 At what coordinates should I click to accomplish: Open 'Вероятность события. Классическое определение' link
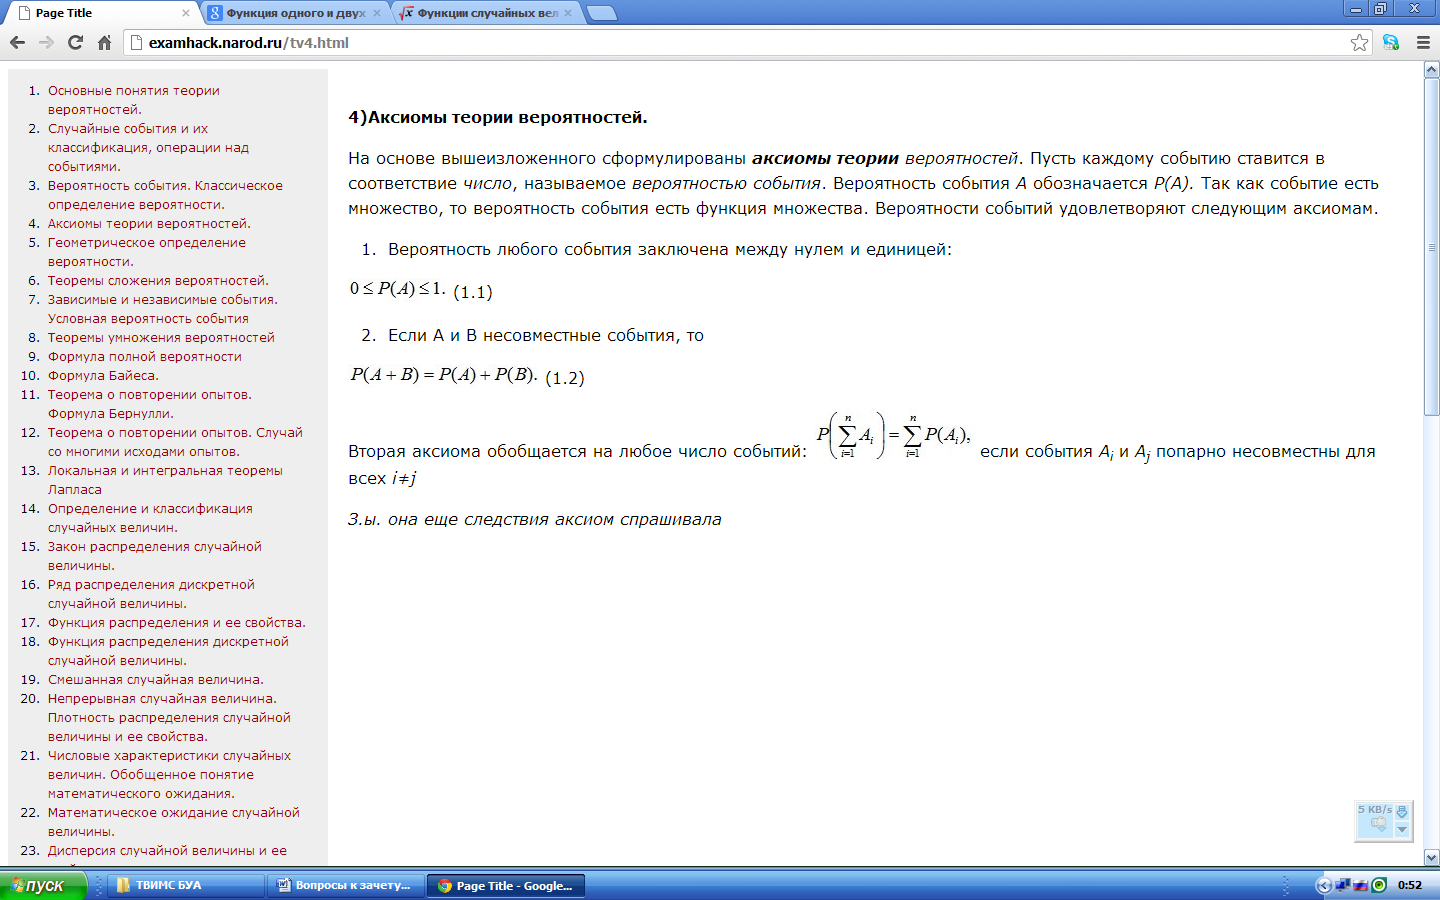[x=165, y=195]
